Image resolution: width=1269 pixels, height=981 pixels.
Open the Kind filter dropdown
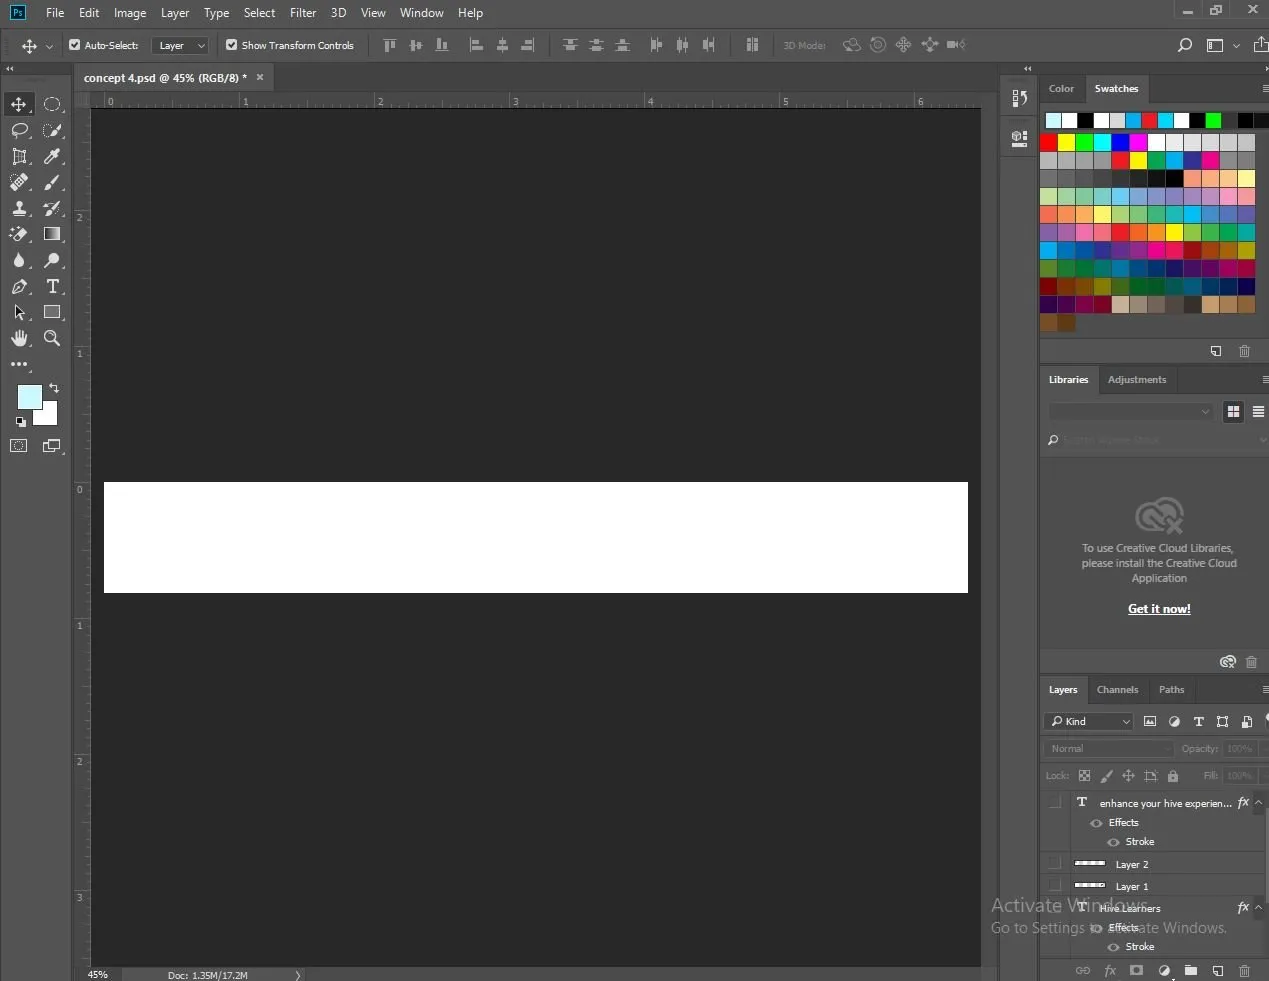(x=1089, y=721)
